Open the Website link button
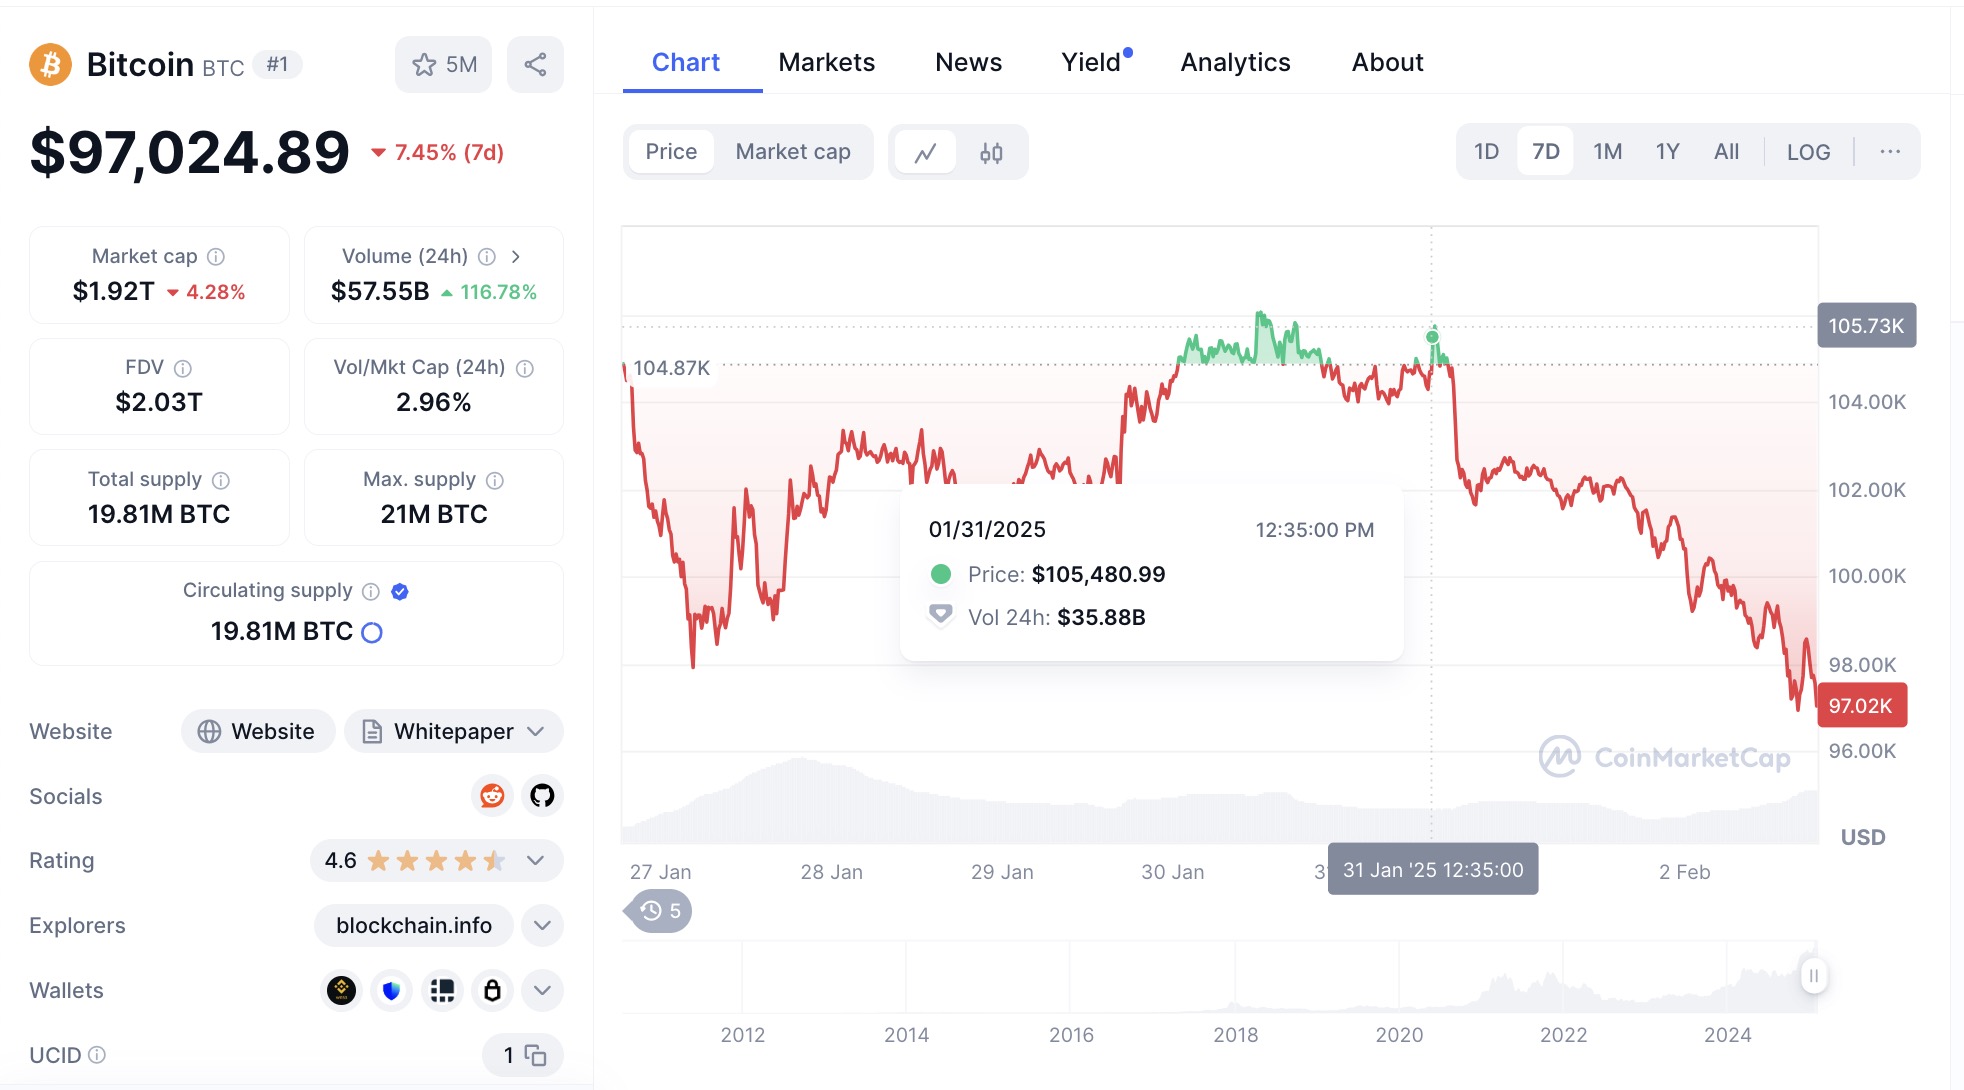This screenshot has width=1964, height=1090. (258, 731)
